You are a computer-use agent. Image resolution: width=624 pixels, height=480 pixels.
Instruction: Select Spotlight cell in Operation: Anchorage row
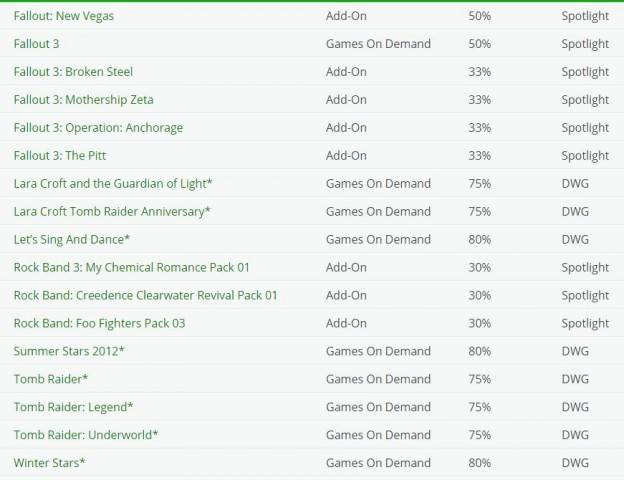click(585, 128)
